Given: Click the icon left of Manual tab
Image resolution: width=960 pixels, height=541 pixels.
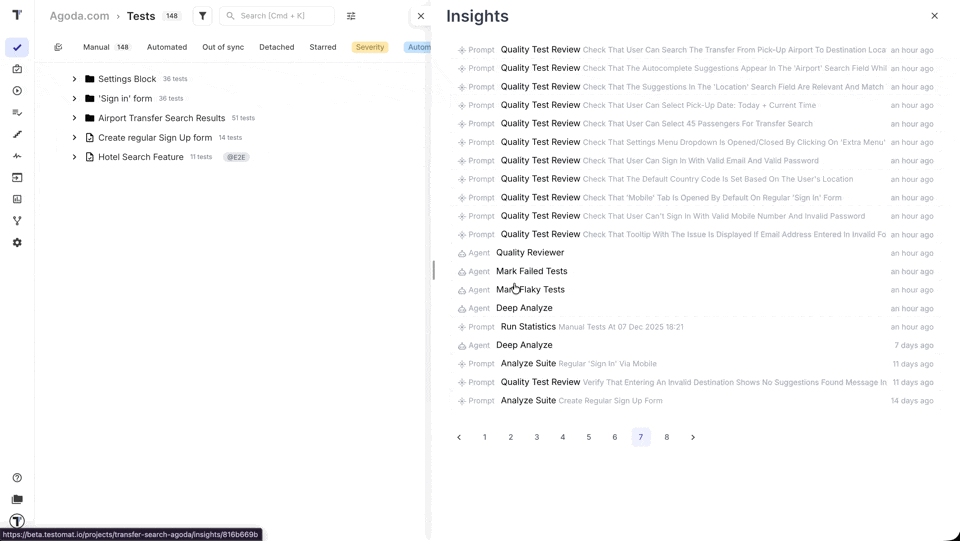Looking at the screenshot, I should [x=58, y=47].
